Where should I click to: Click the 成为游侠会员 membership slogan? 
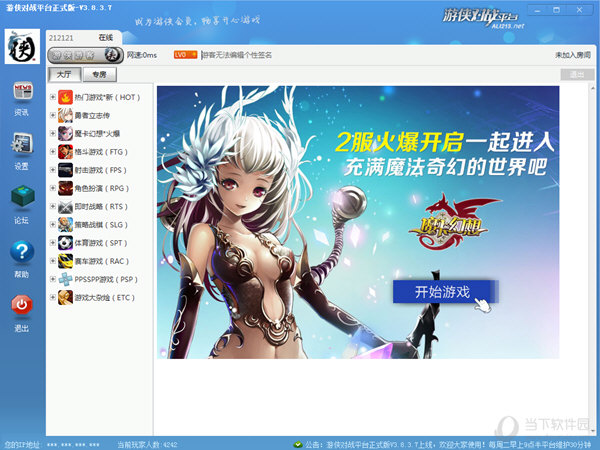[x=197, y=21]
